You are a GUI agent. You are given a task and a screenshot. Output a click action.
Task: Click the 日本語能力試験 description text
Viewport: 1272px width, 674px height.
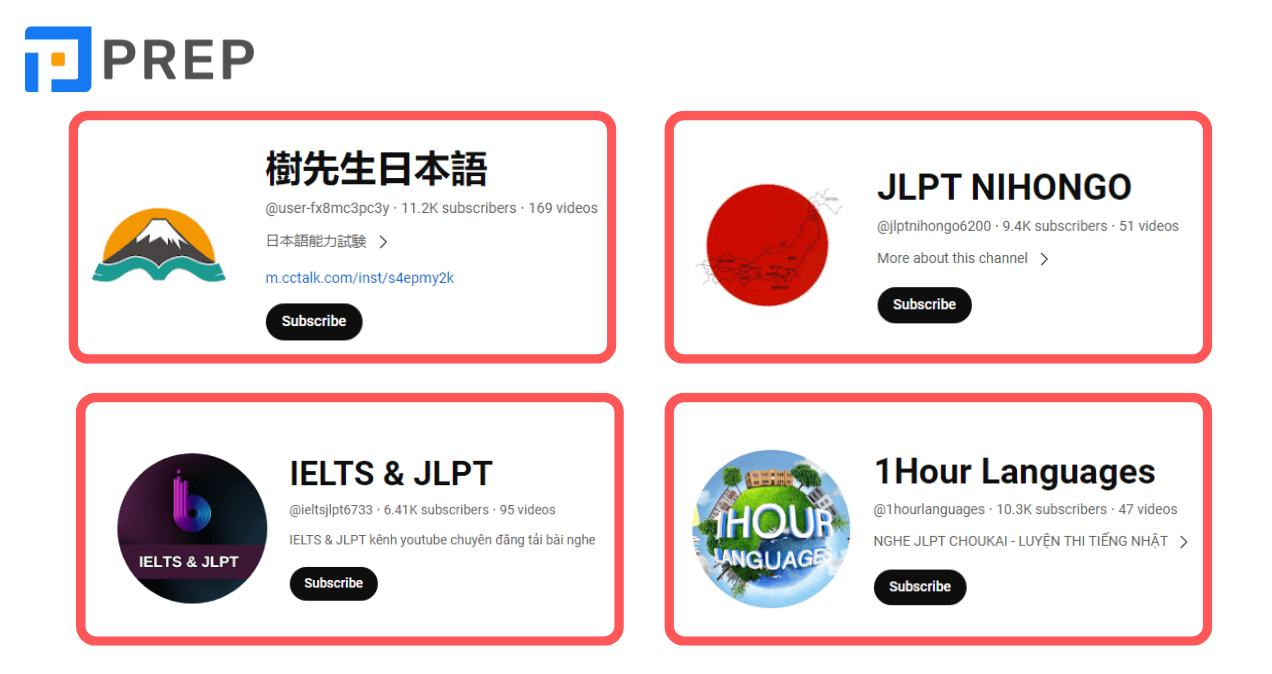(316, 241)
